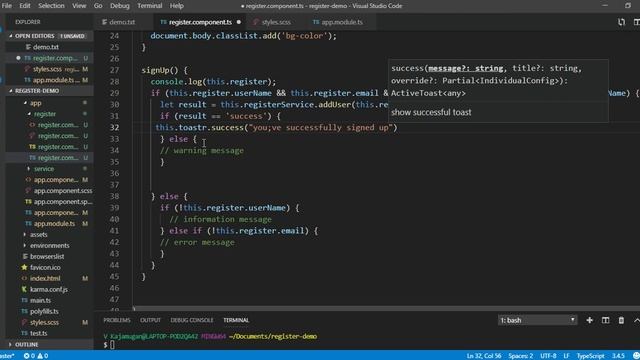Open the Edit menu
Screen dimensions: 640x360
point(25,6)
